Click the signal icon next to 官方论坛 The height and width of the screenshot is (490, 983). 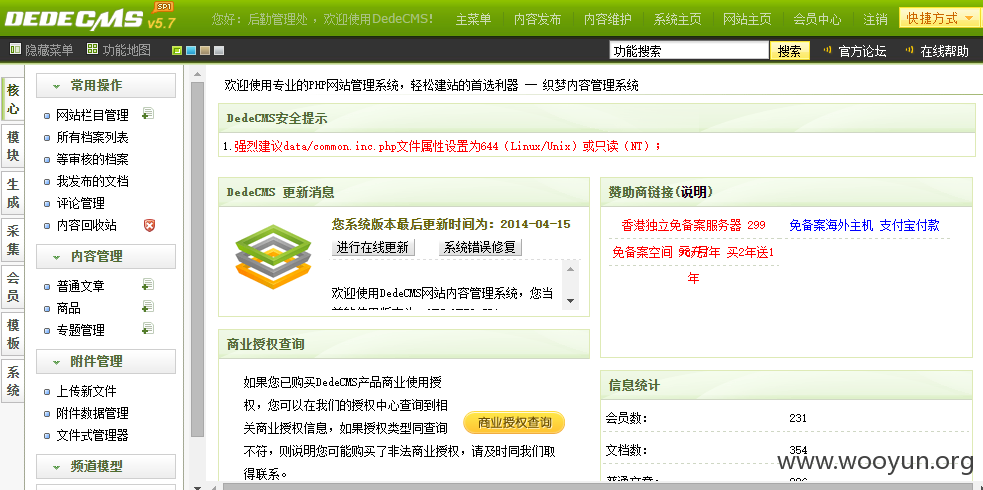click(x=827, y=50)
